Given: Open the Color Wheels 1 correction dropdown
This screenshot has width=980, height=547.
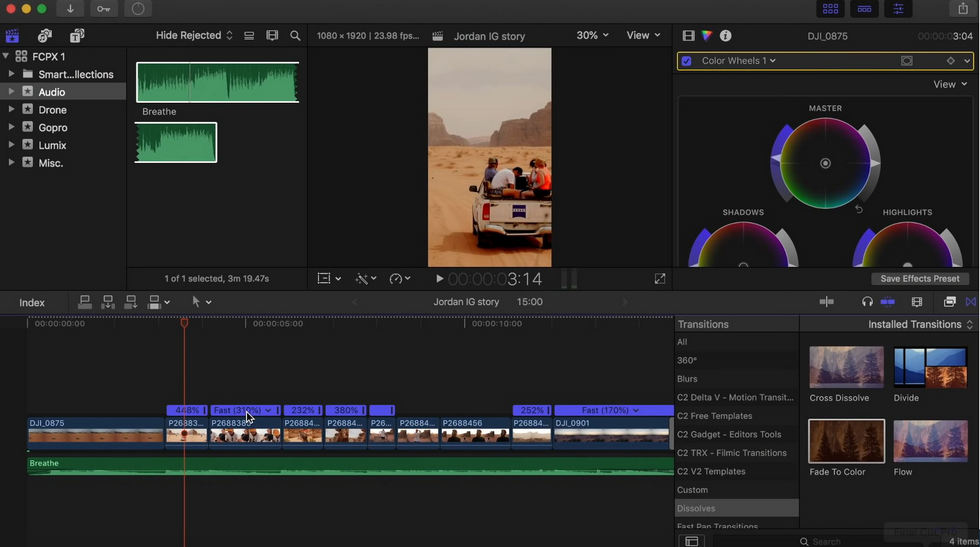Looking at the screenshot, I should point(739,61).
